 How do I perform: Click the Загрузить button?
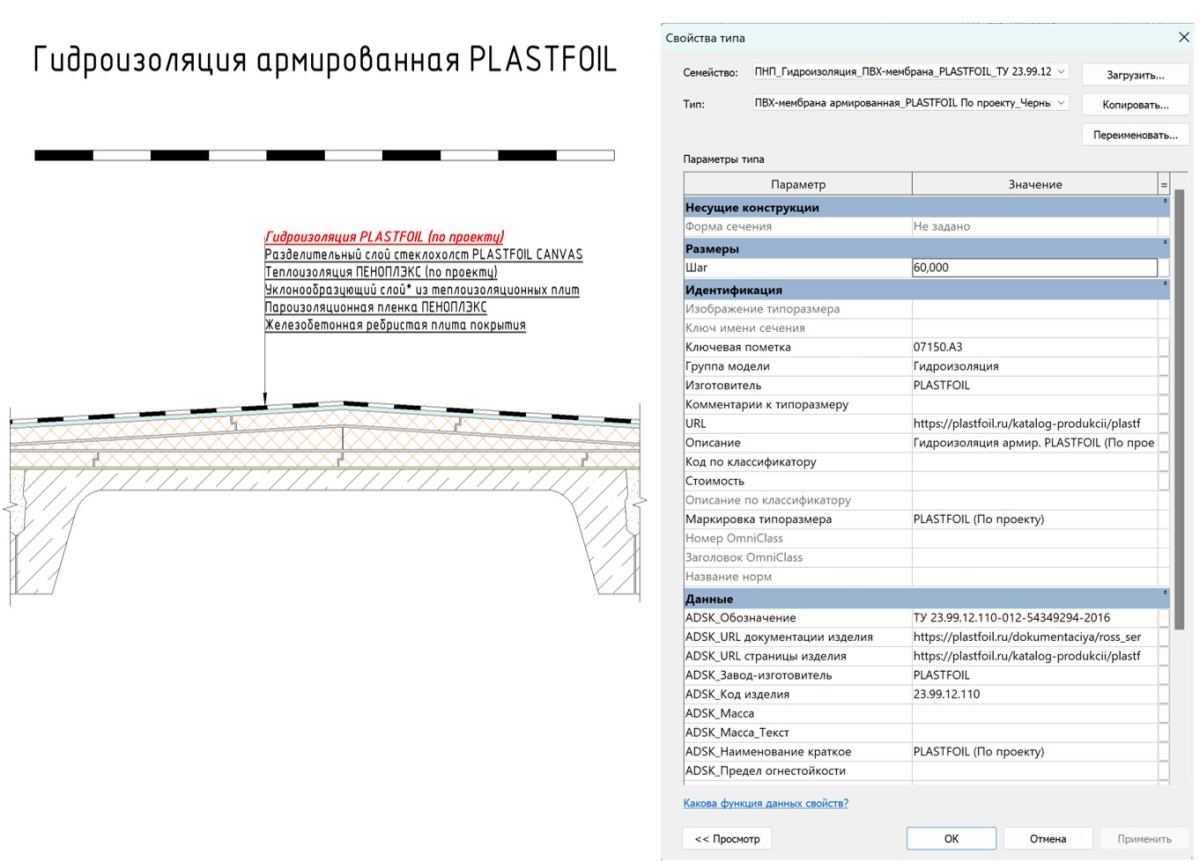pyautogui.click(x=1135, y=75)
